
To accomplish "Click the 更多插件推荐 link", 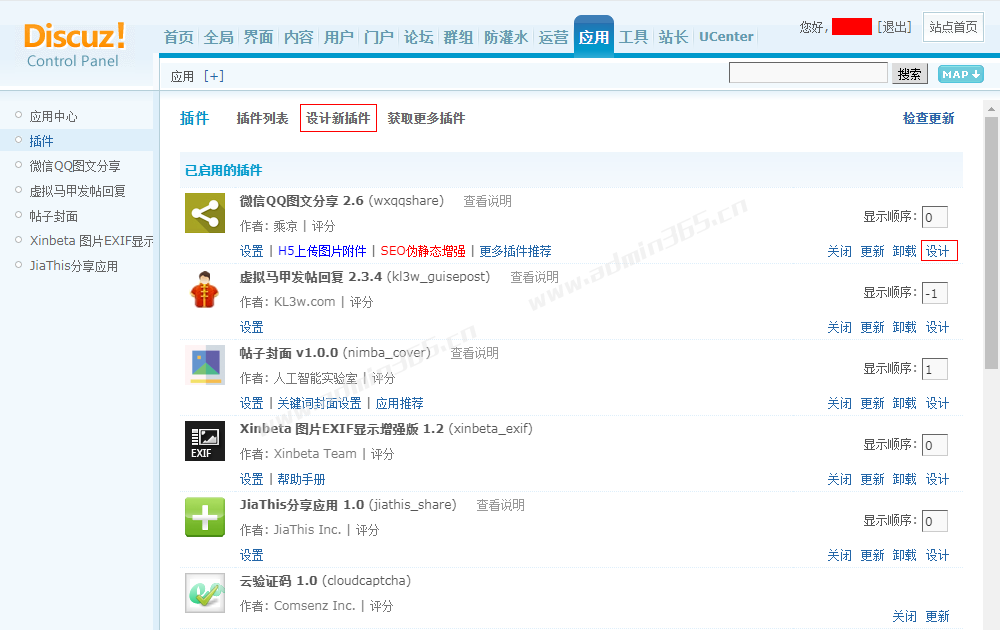I will pyautogui.click(x=515, y=251).
